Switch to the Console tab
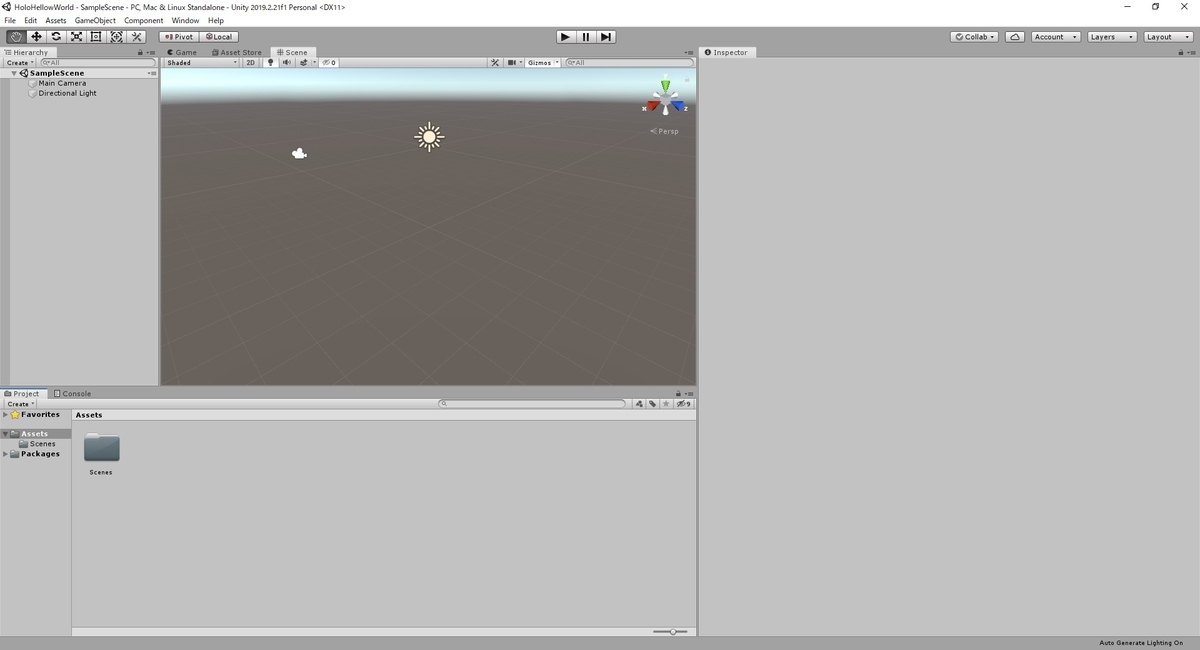Image resolution: width=1200 pixels, height=650 pixels. point(72,393)
